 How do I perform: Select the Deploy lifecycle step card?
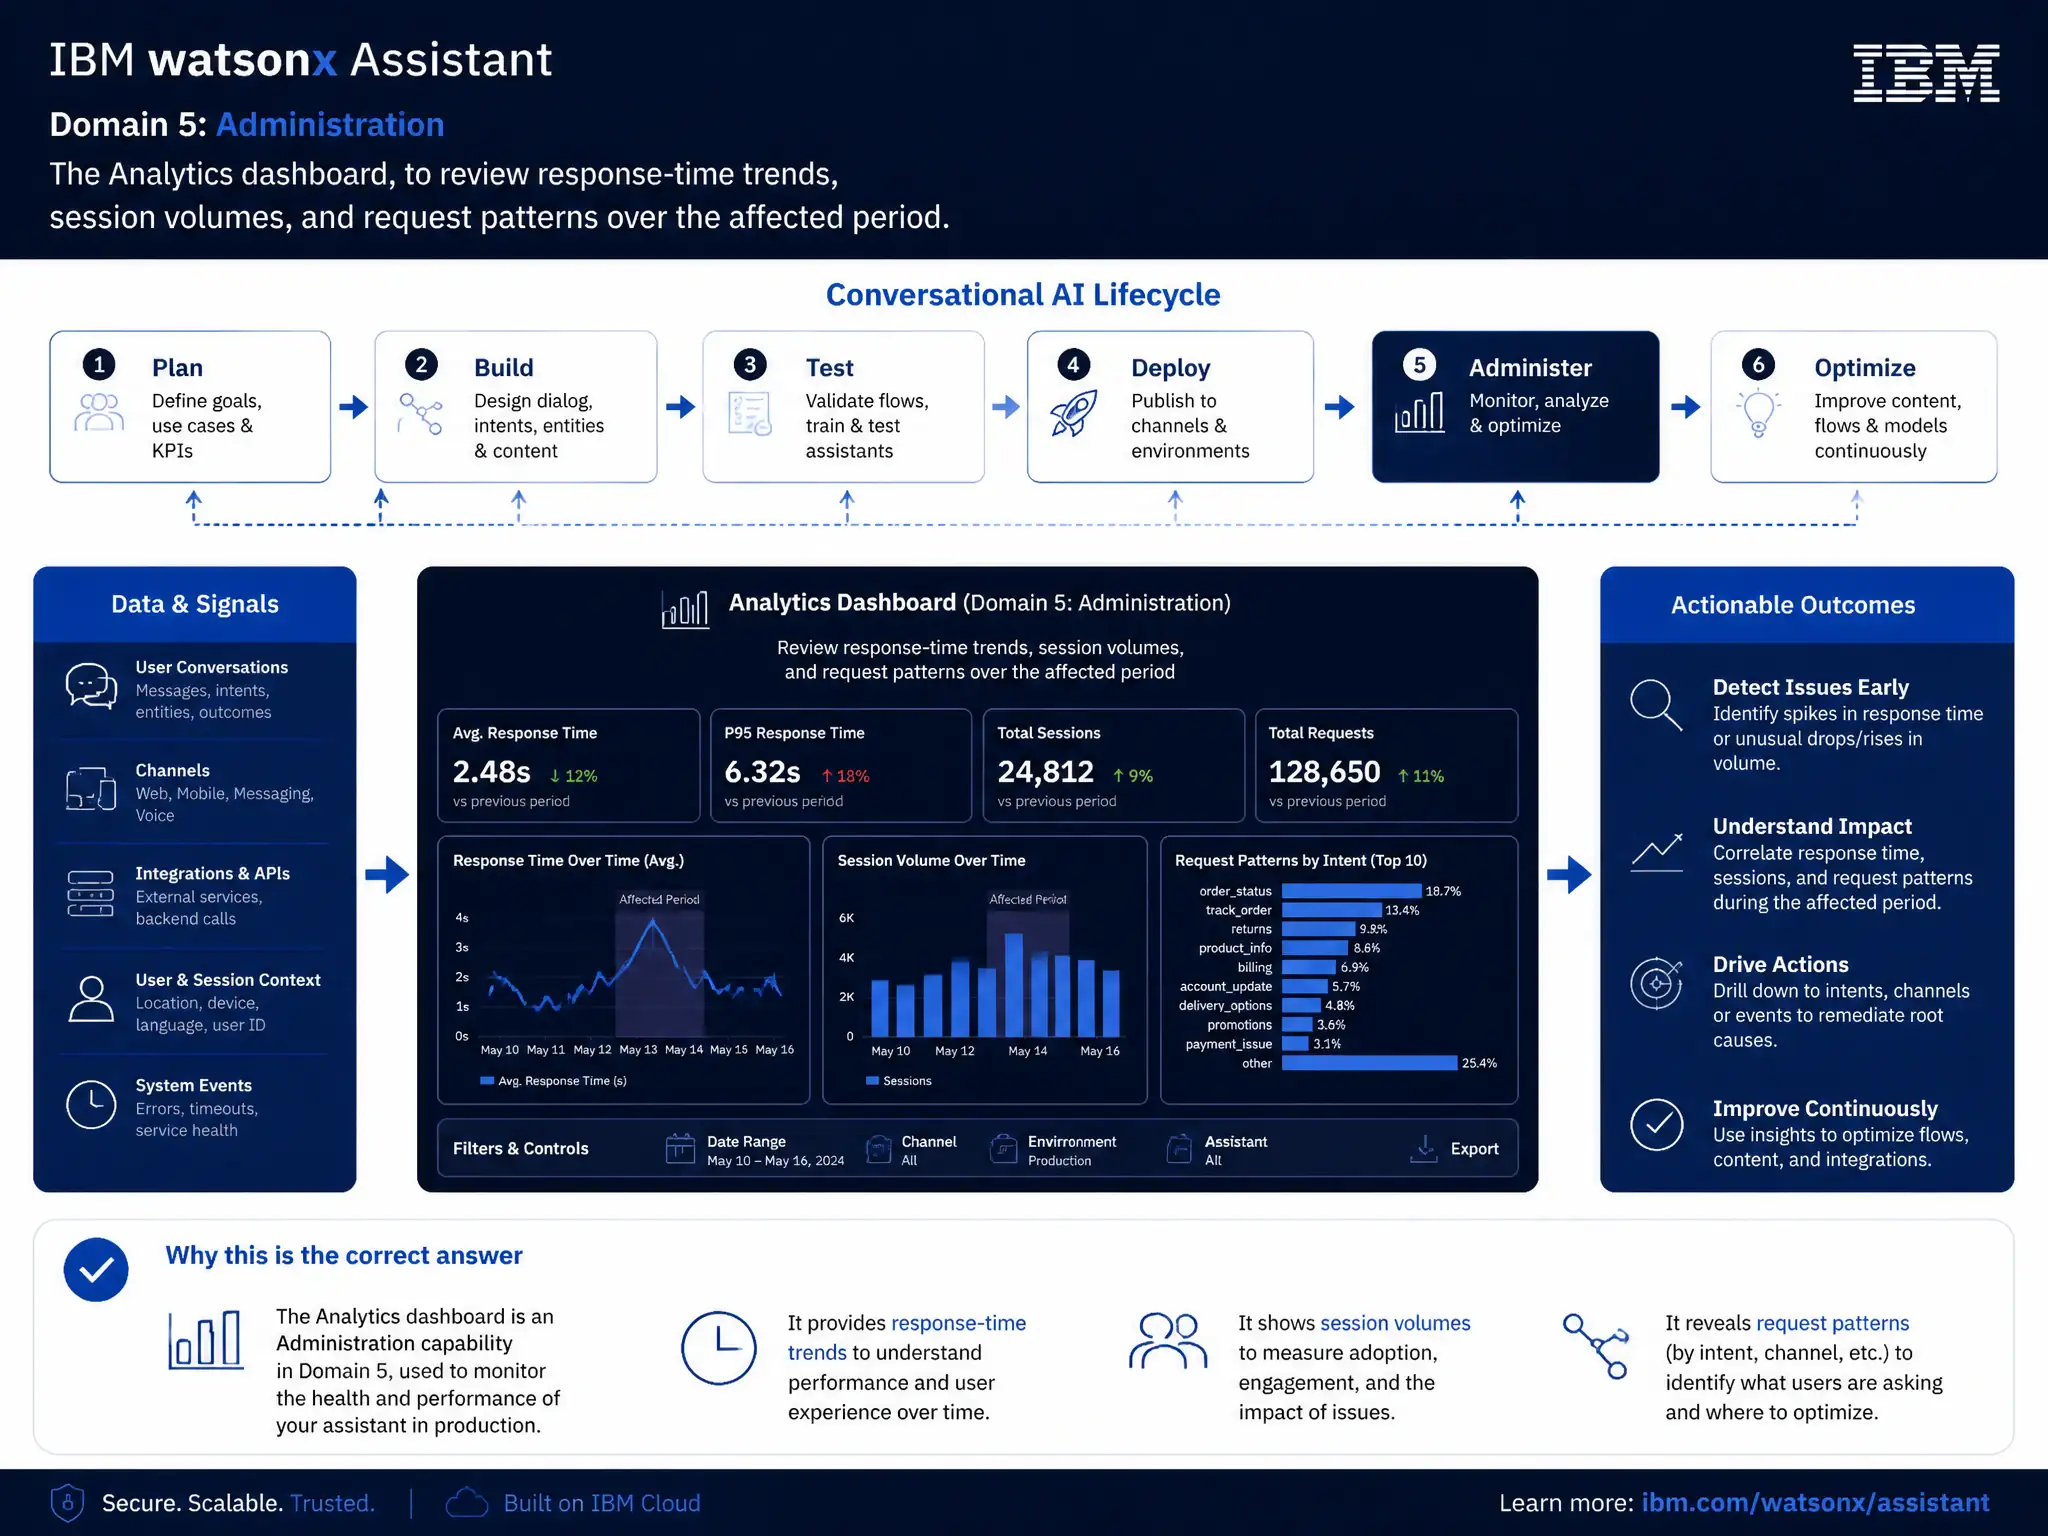click(1170, 407)
